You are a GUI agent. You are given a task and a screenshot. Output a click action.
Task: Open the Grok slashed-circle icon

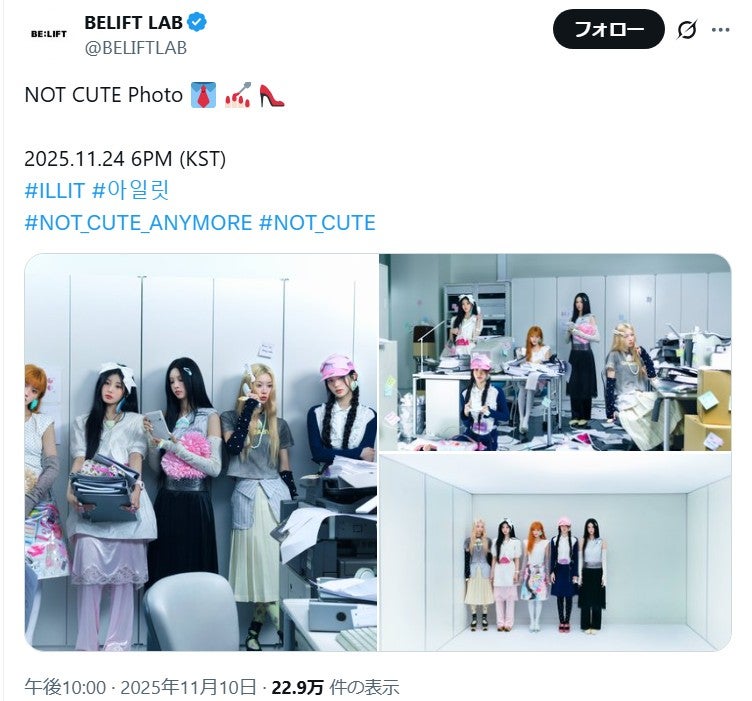click(687, 30)
